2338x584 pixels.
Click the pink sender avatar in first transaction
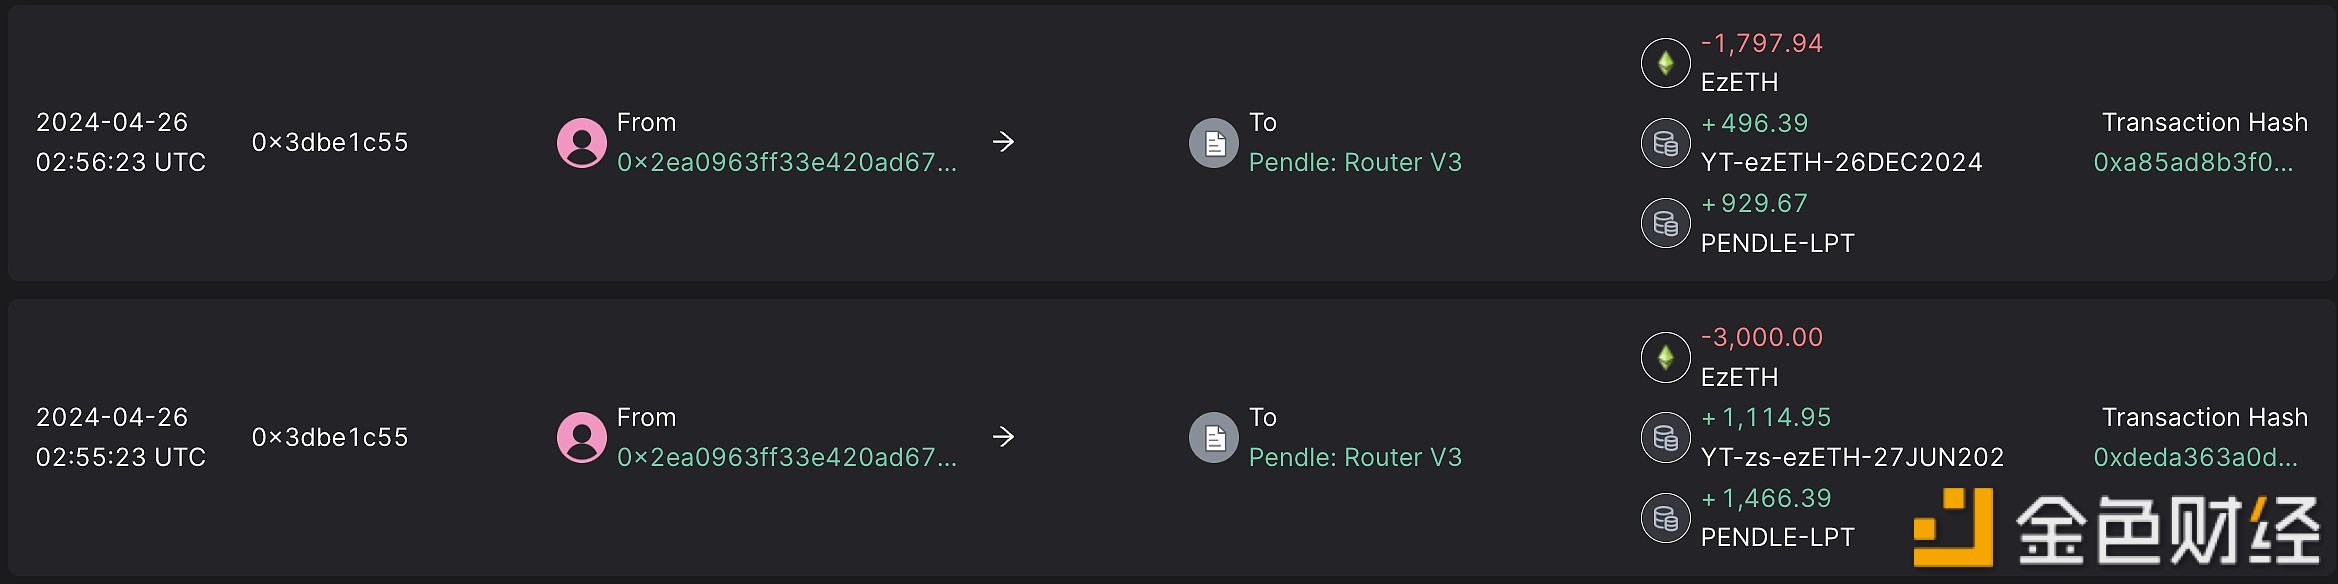coord(581,142)
